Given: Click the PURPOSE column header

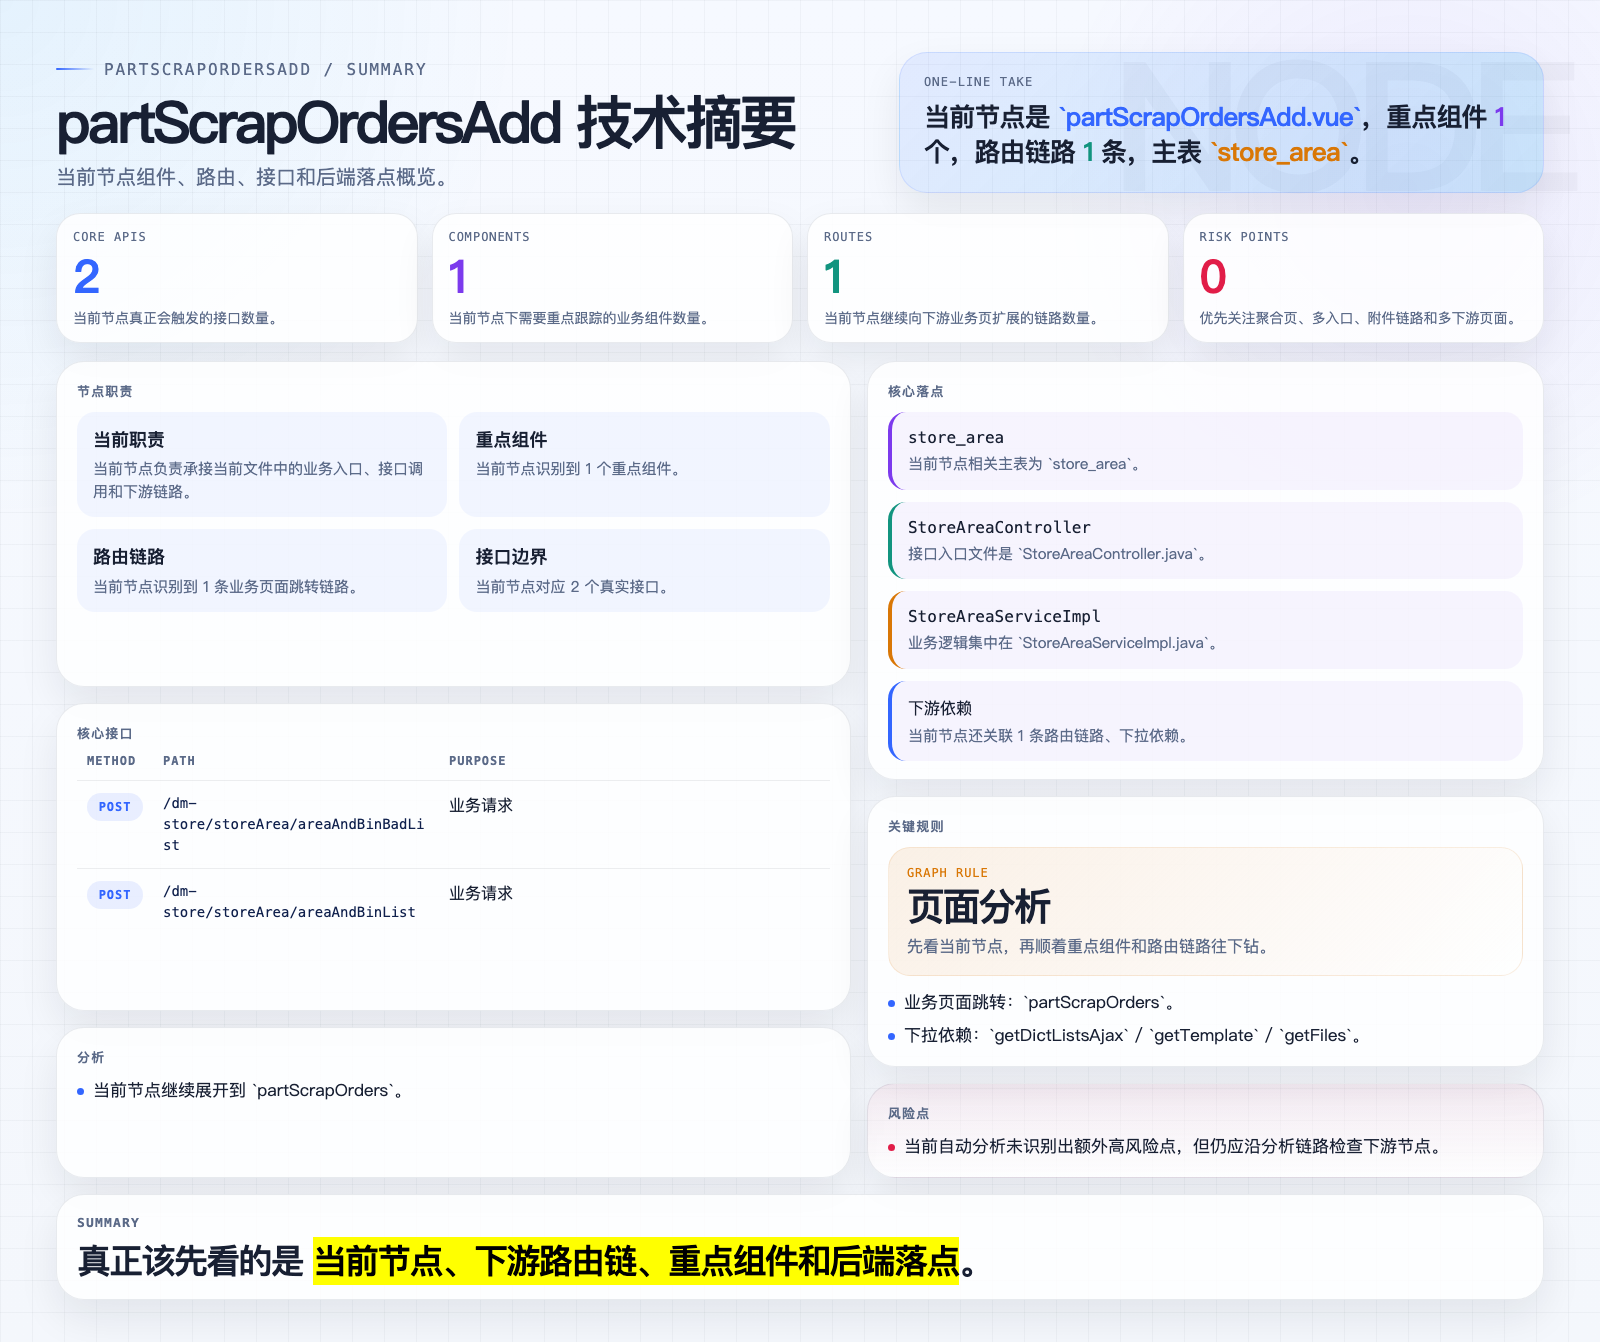Looking at the screenshot, I should tap(477, 761).
